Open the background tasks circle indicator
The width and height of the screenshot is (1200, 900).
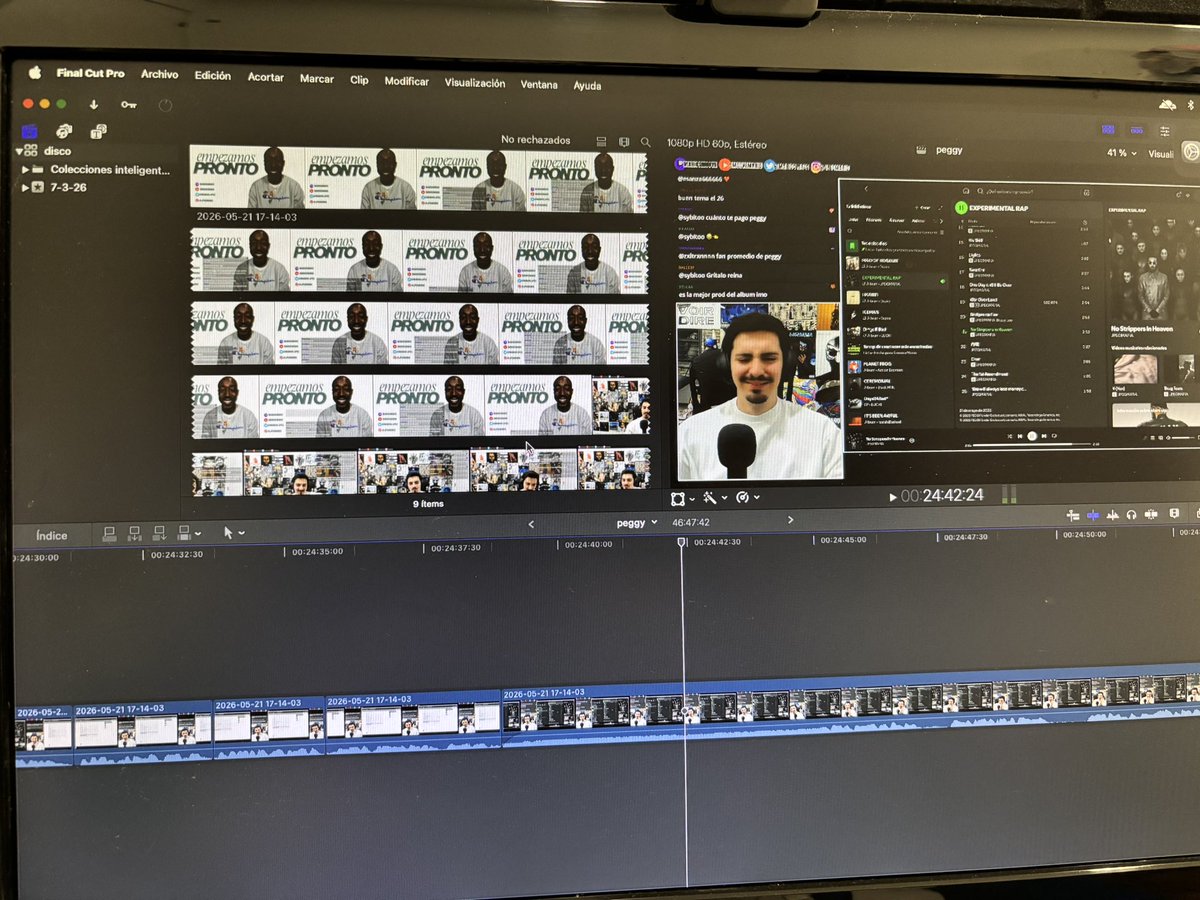coord(165,105)
